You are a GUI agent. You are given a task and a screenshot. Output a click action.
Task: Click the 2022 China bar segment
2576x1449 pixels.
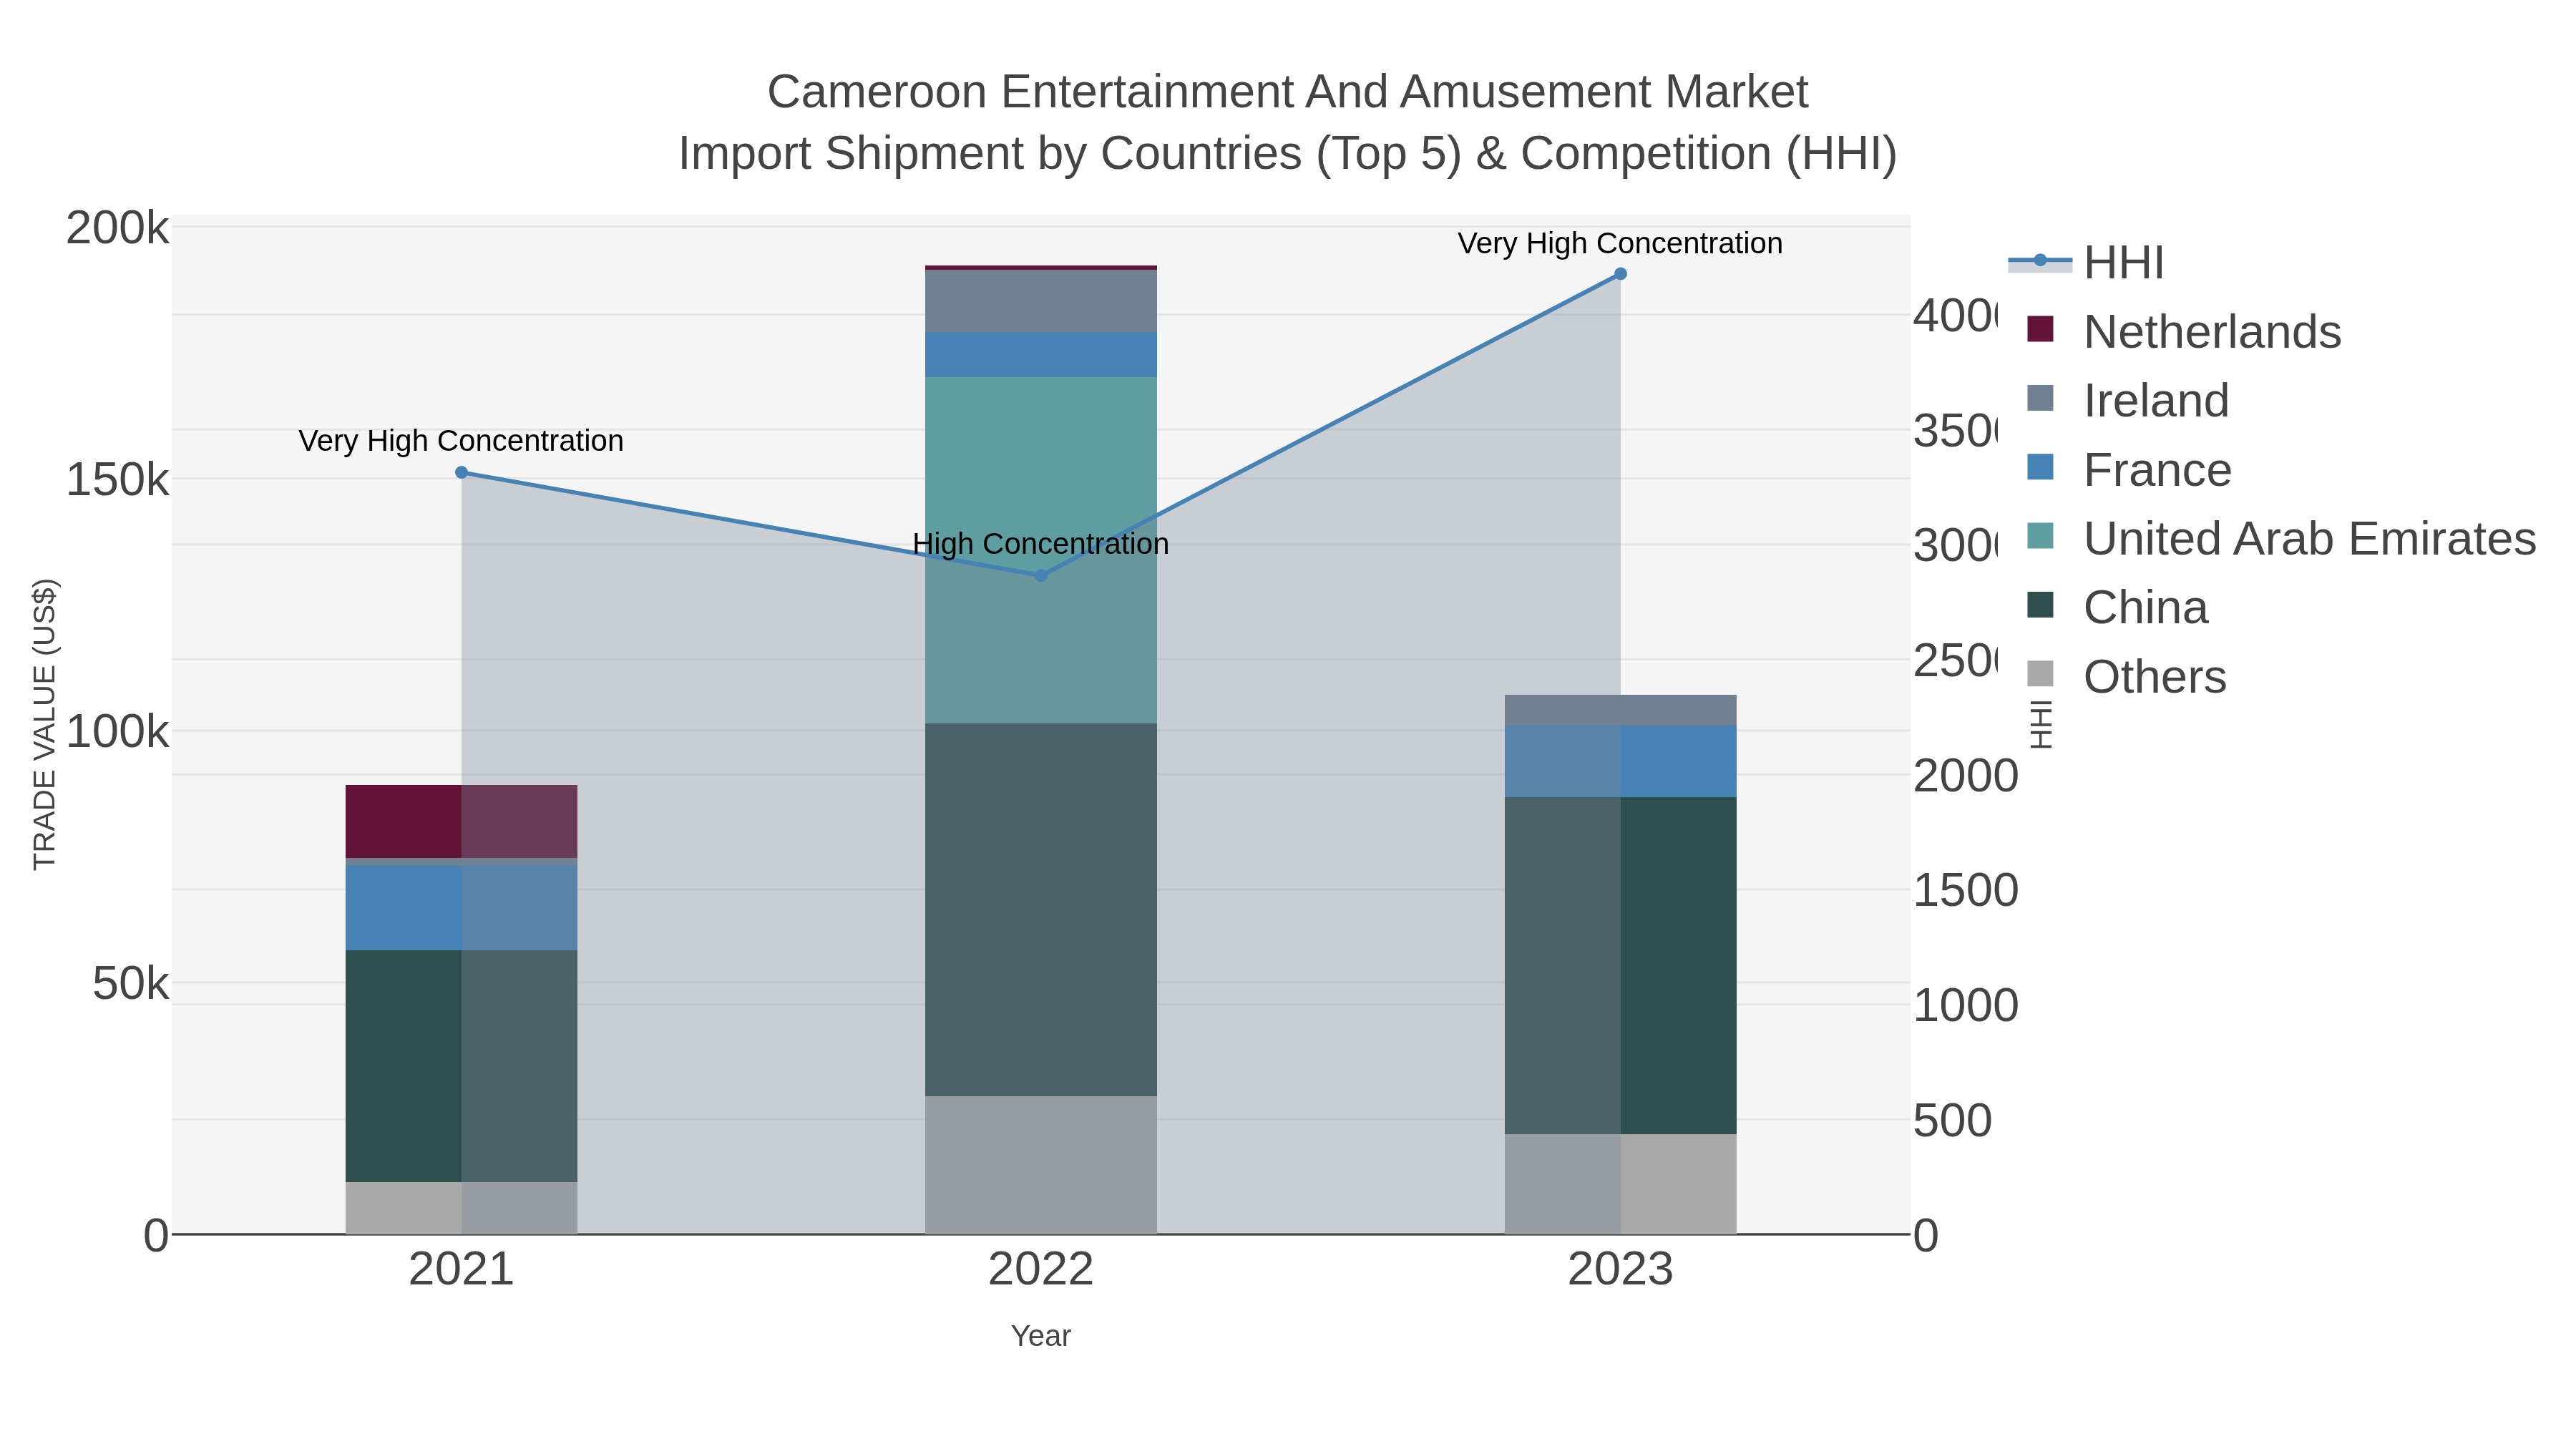[x=1040, y=910]
